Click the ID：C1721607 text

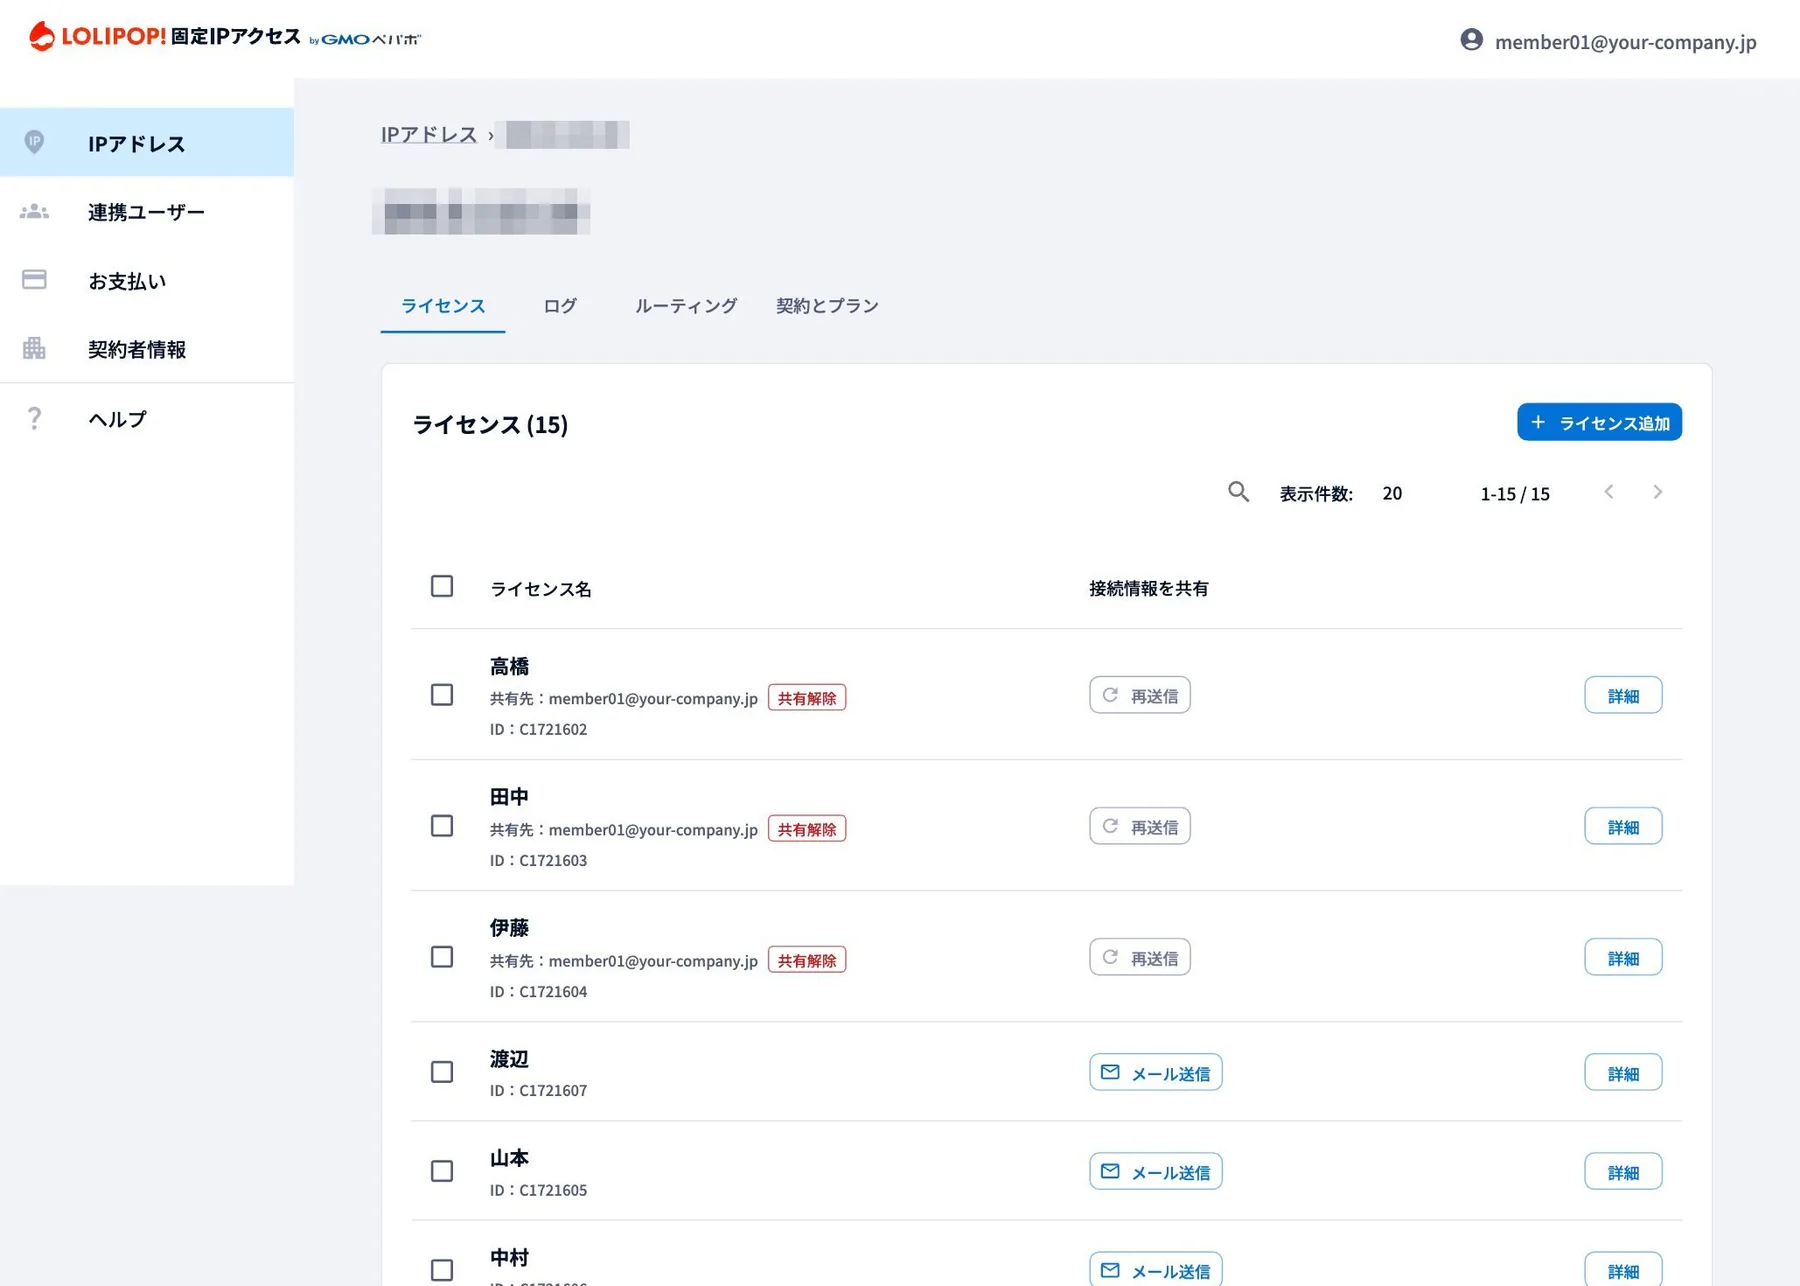pyautogui.click(x=538, y=1090)
